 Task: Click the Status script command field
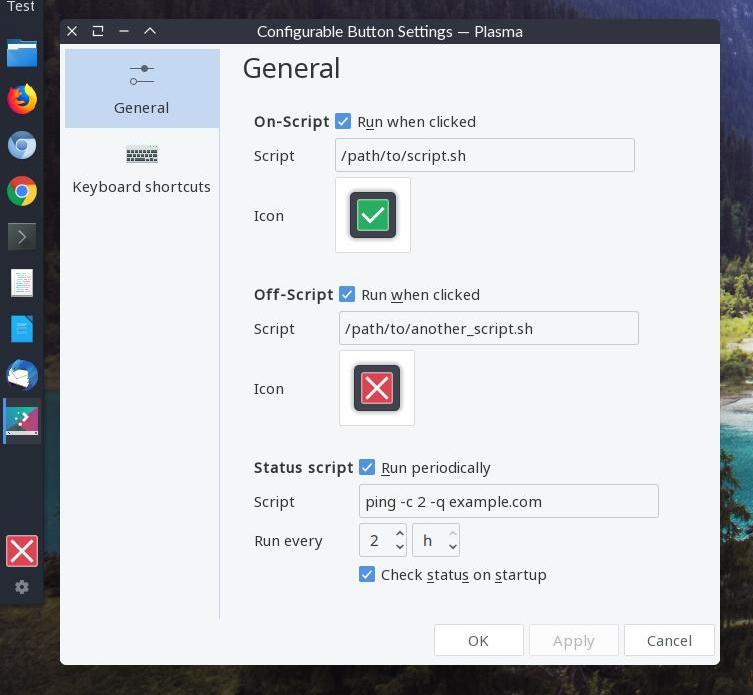click(509, 501)
